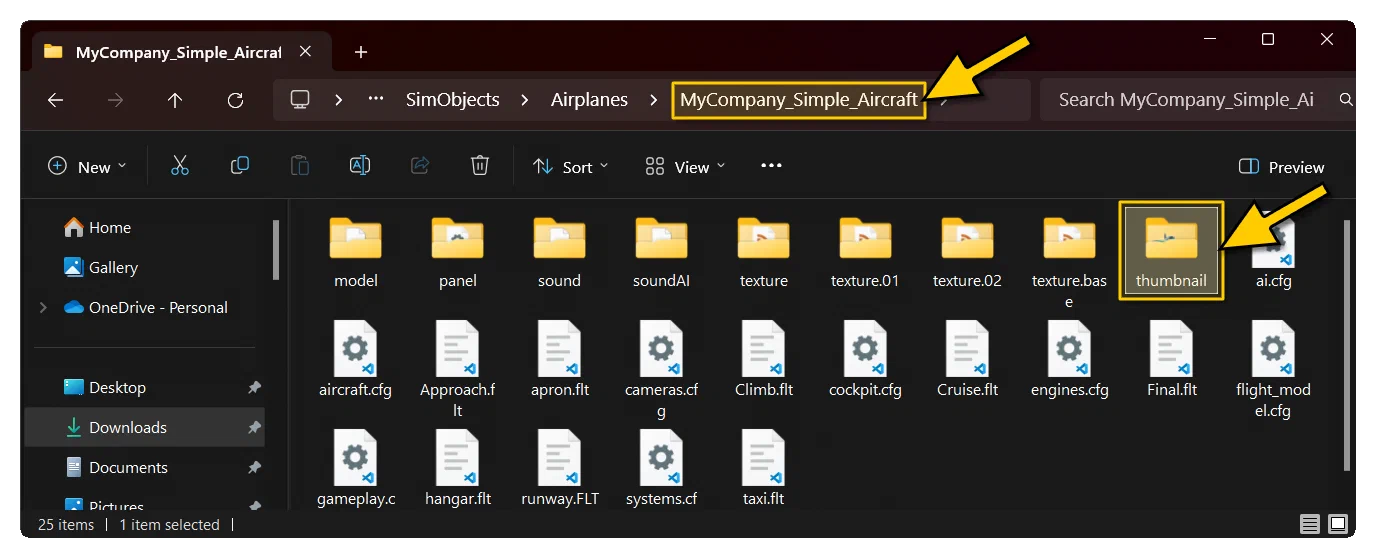This screenshot has width=1376, height=558.
Task: Click MyCompany_Simple_Aircraft breadcrumb segment
Action: click(798, 100)
